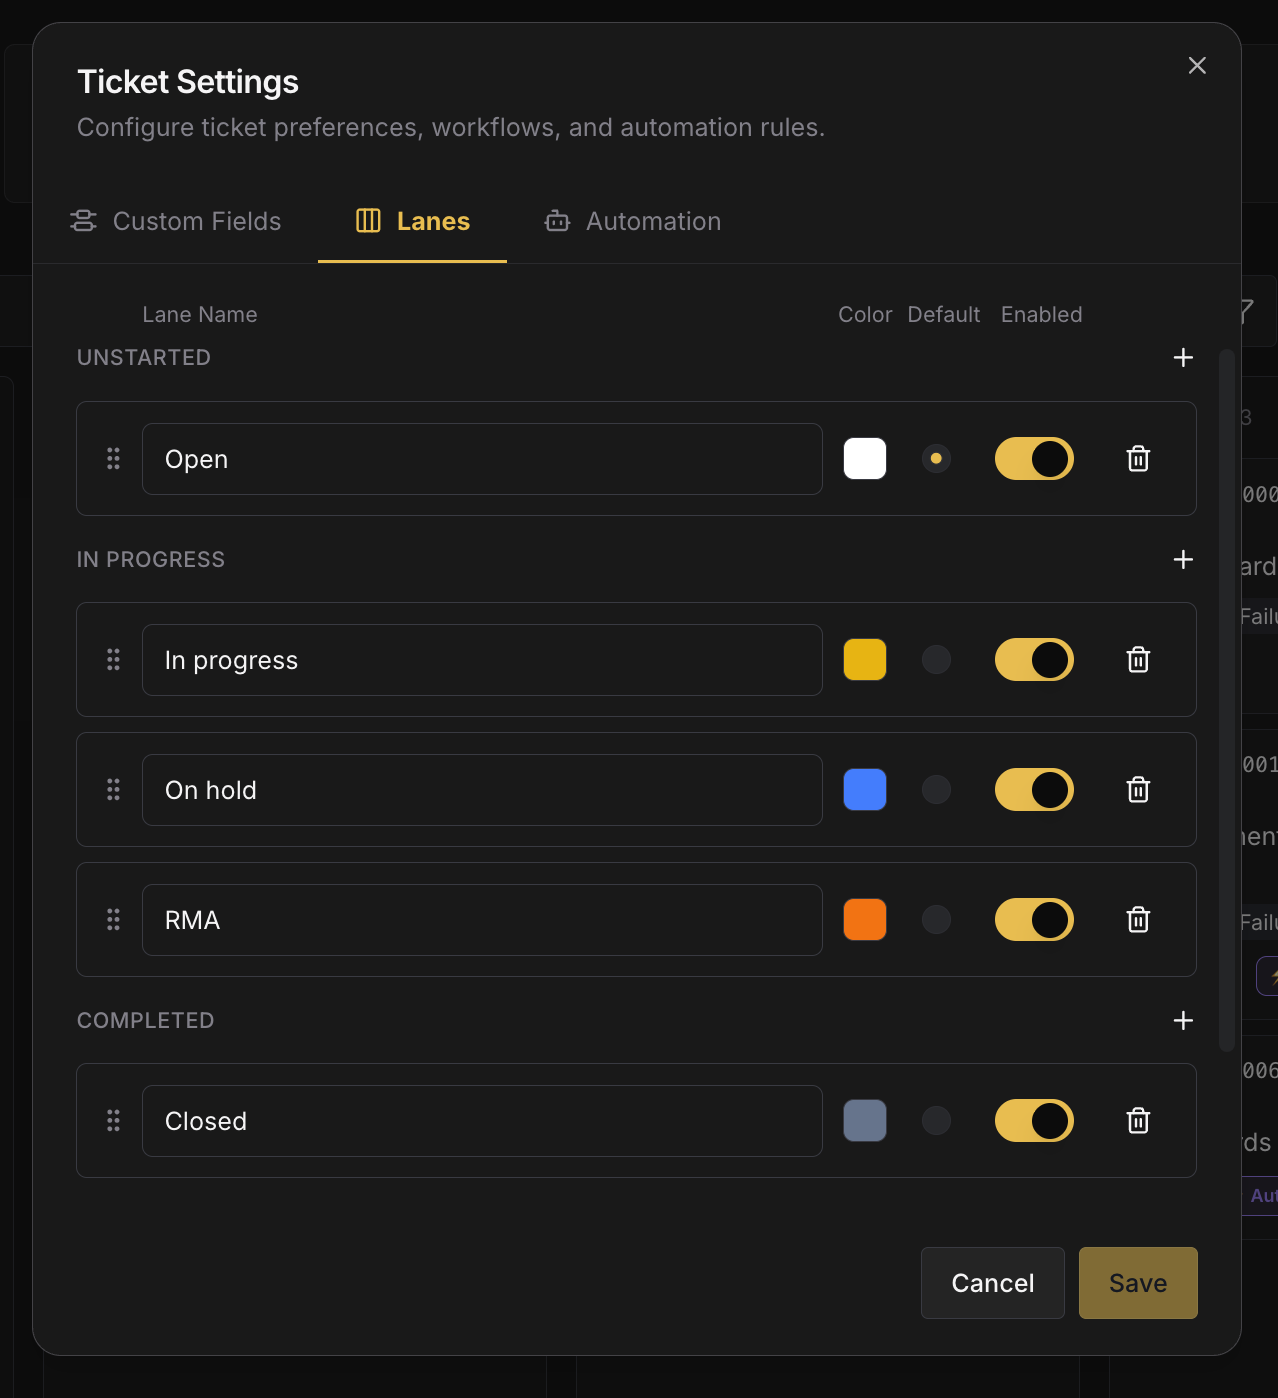Delete the On hold lane
The height and width of the screenshot is (1398, 1278).
point(1138,790)
